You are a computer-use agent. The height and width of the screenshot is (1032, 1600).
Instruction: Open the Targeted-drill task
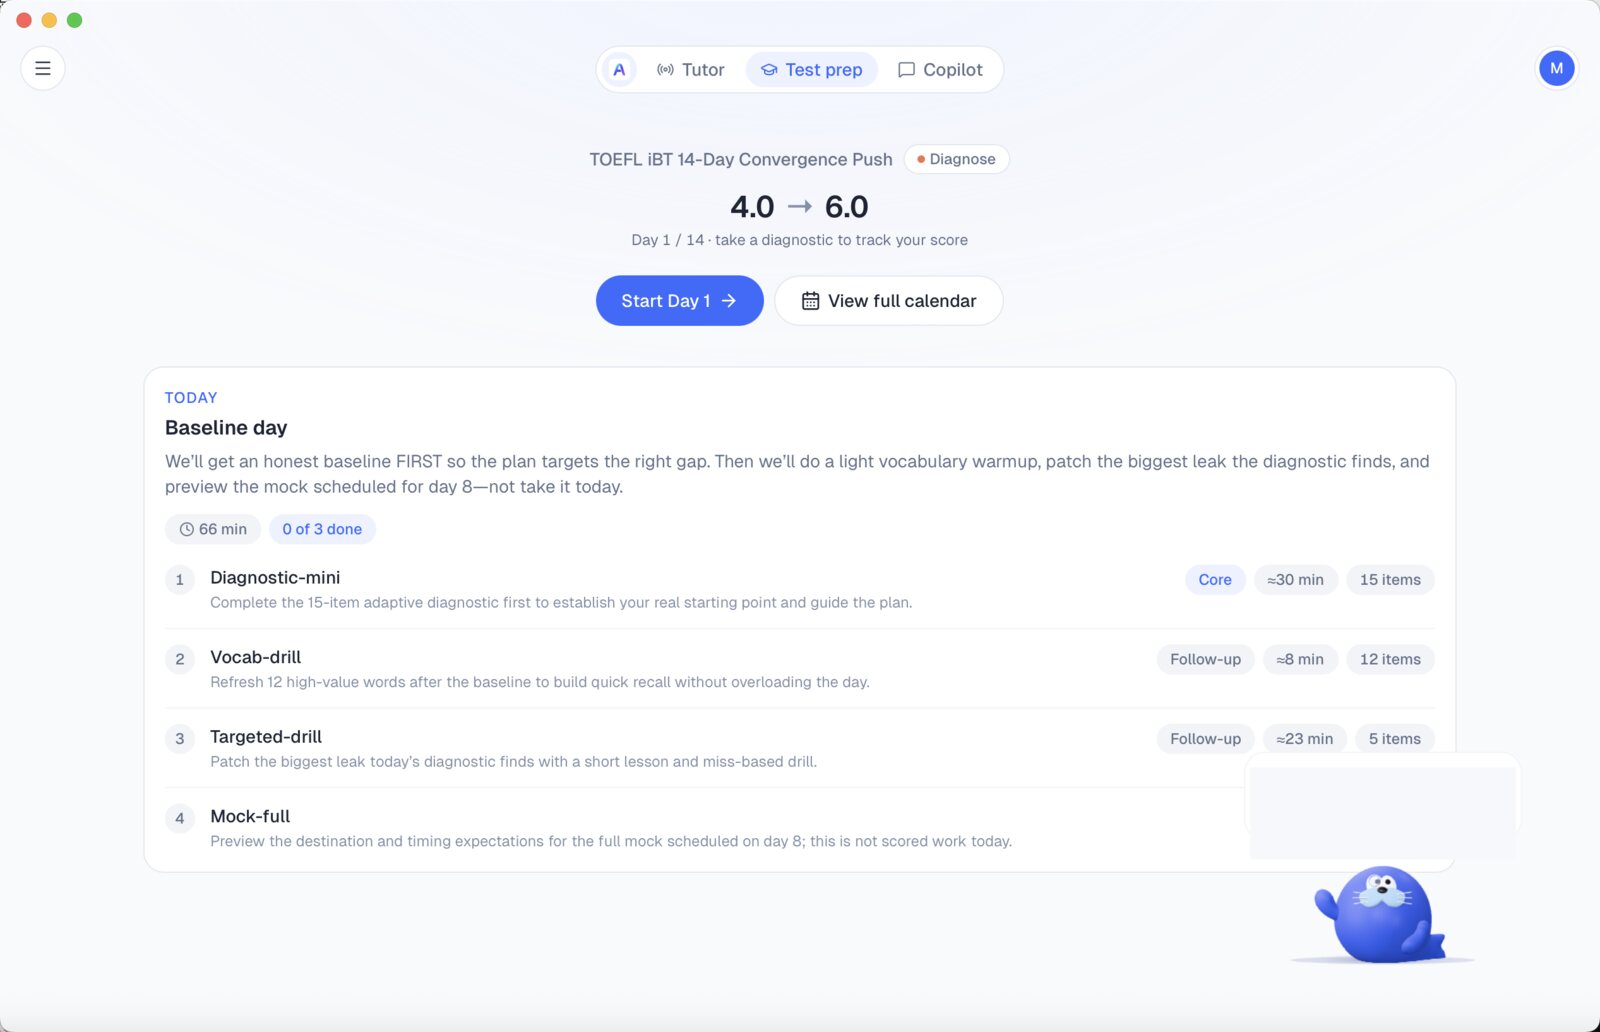tap(799, 748)
